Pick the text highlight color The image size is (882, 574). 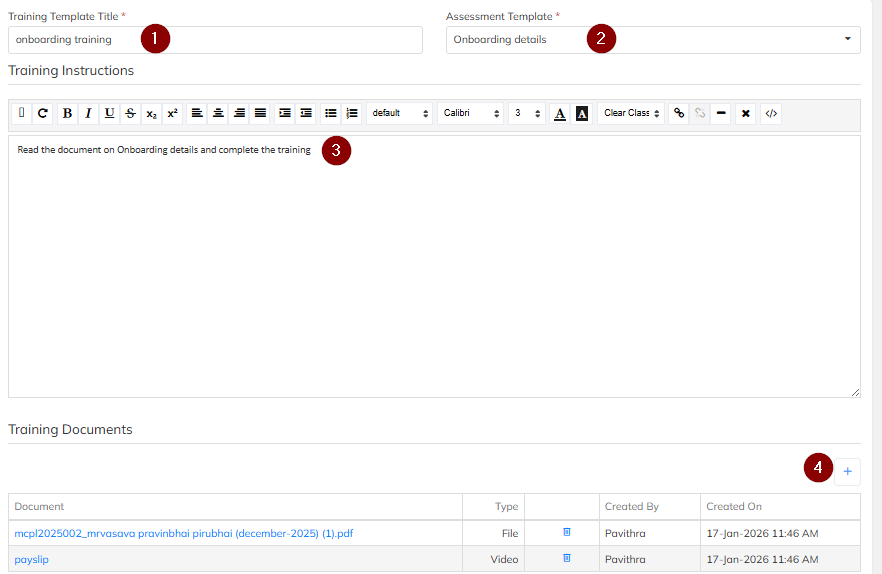[x=582, y=113]
